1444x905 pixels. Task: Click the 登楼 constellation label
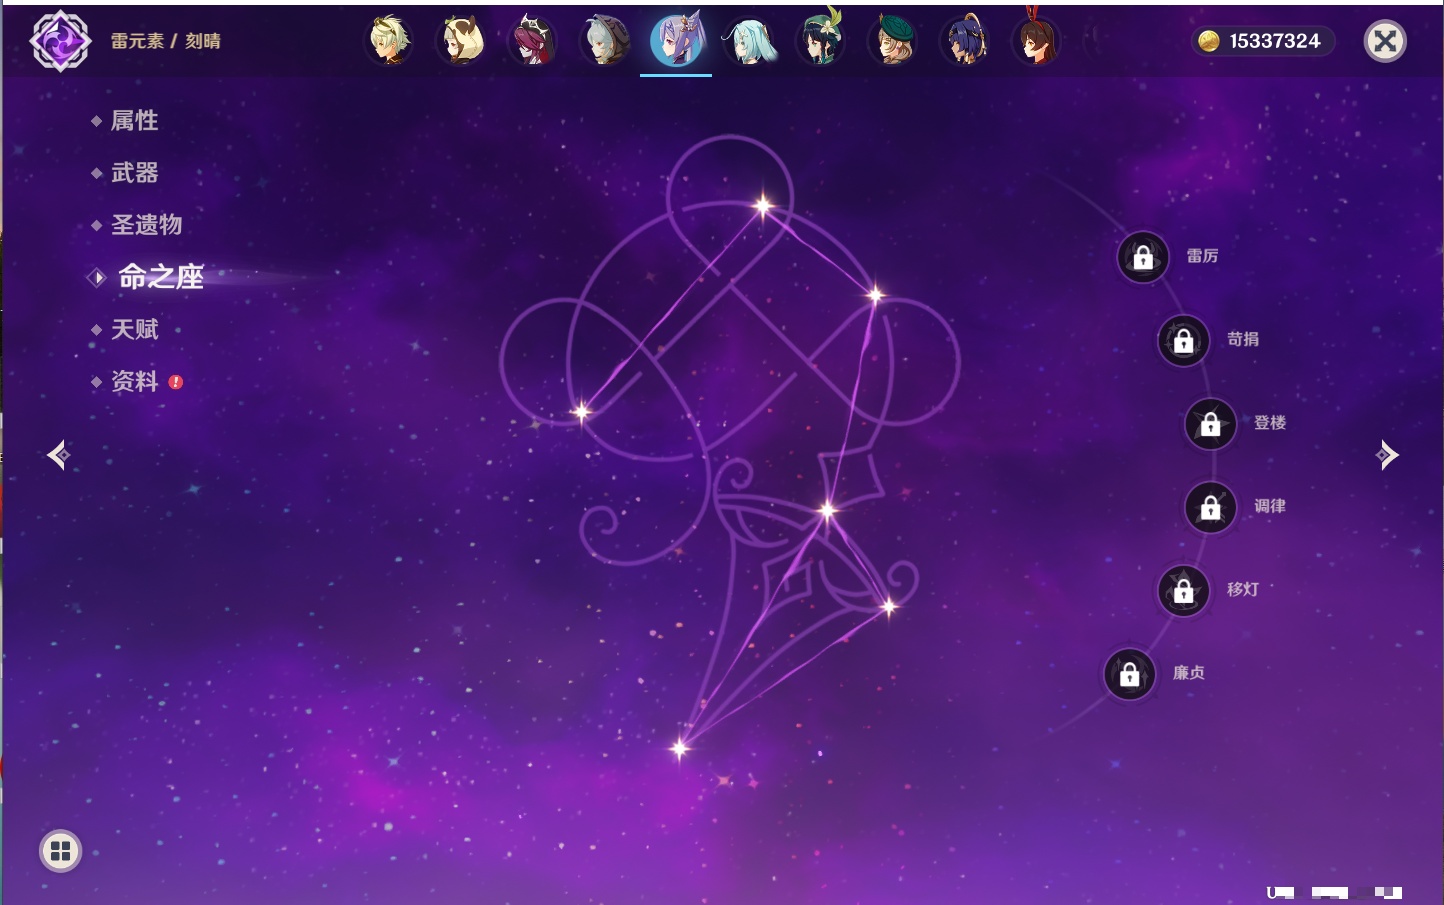point(1270,422)
